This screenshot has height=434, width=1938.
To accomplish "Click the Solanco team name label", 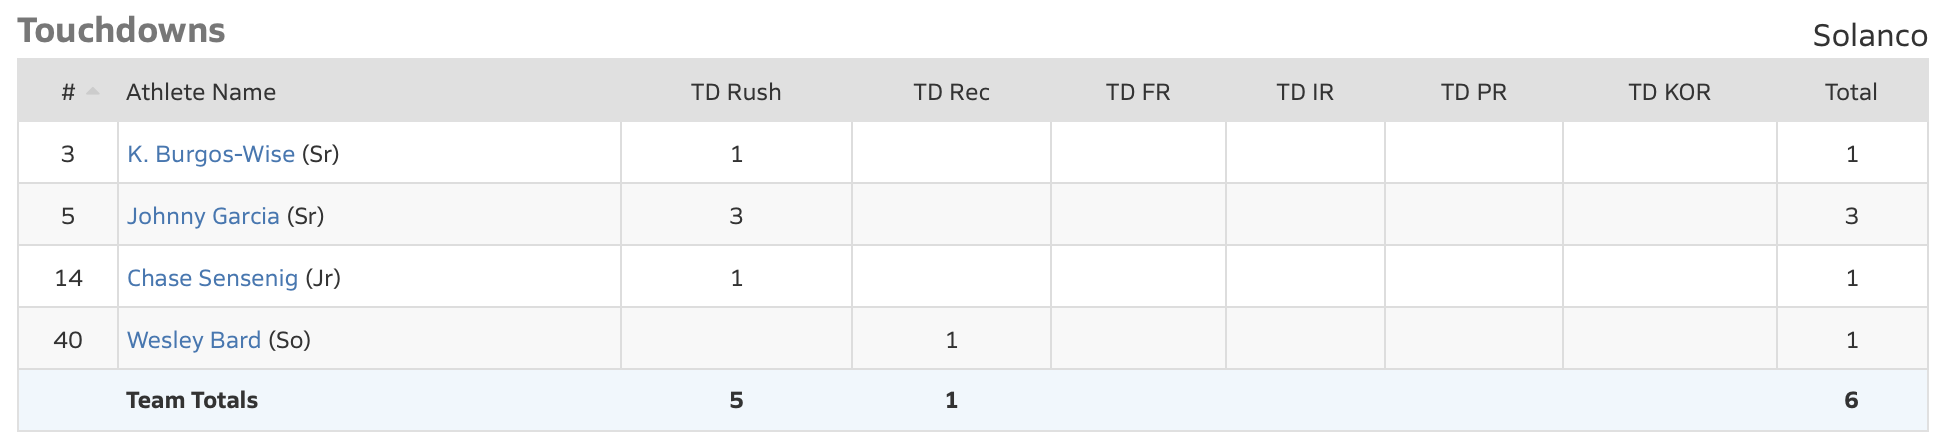I will [x=1869, y=36].
